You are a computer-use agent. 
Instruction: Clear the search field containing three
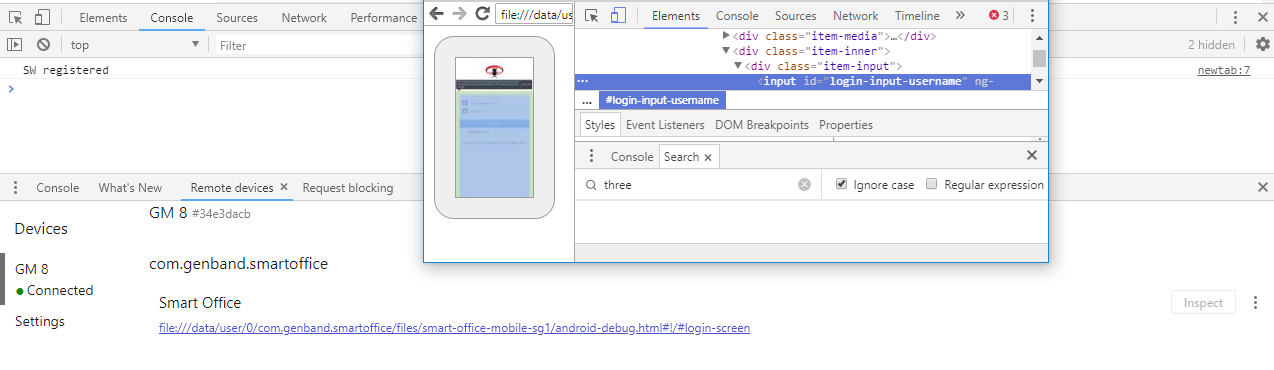[804, 185]
